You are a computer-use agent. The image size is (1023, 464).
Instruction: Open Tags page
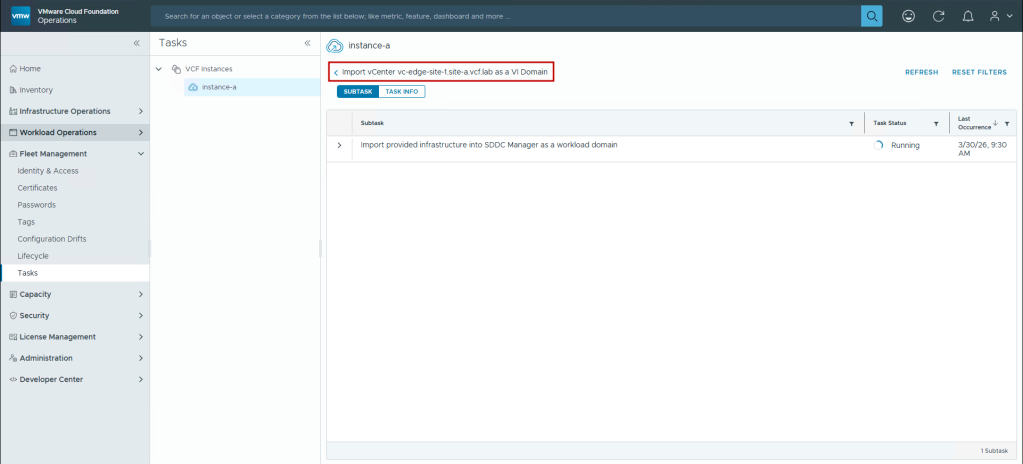tap(26, 222)
